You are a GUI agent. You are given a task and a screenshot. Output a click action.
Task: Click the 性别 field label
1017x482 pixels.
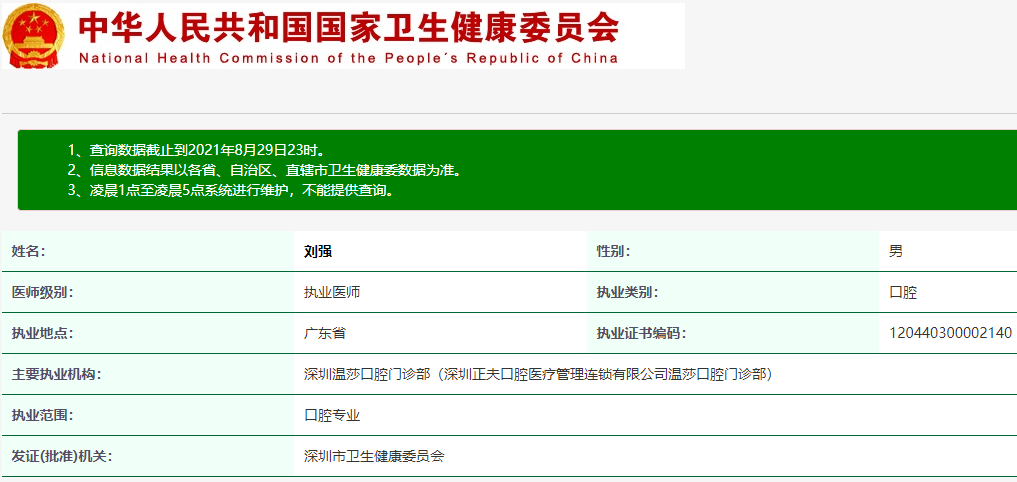pos(613,252)
